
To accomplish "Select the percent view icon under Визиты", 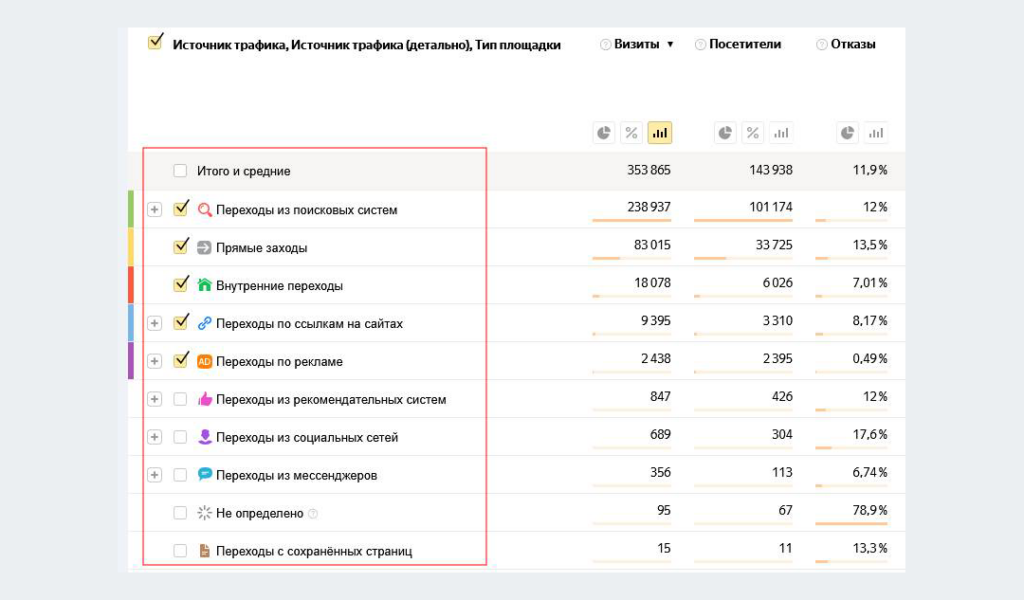I will [631, 133].
